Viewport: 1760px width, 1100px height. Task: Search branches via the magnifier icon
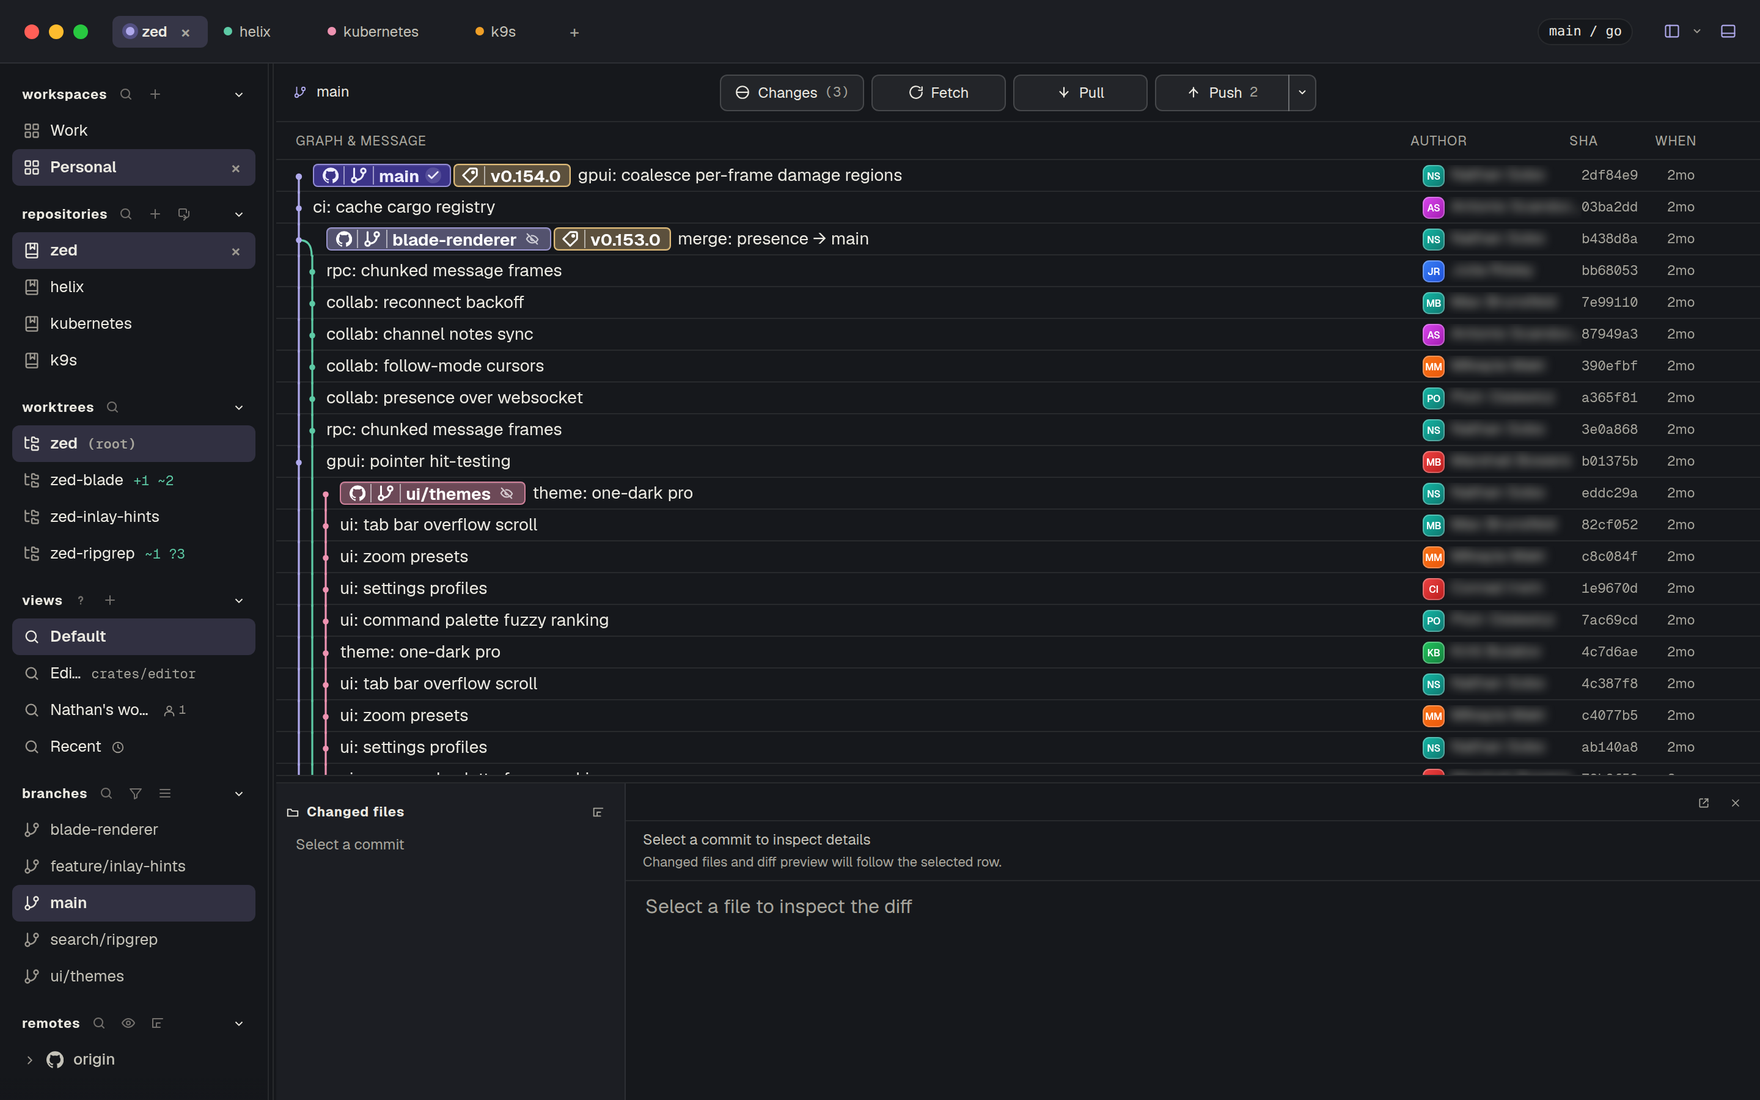[x=106, y=793]
